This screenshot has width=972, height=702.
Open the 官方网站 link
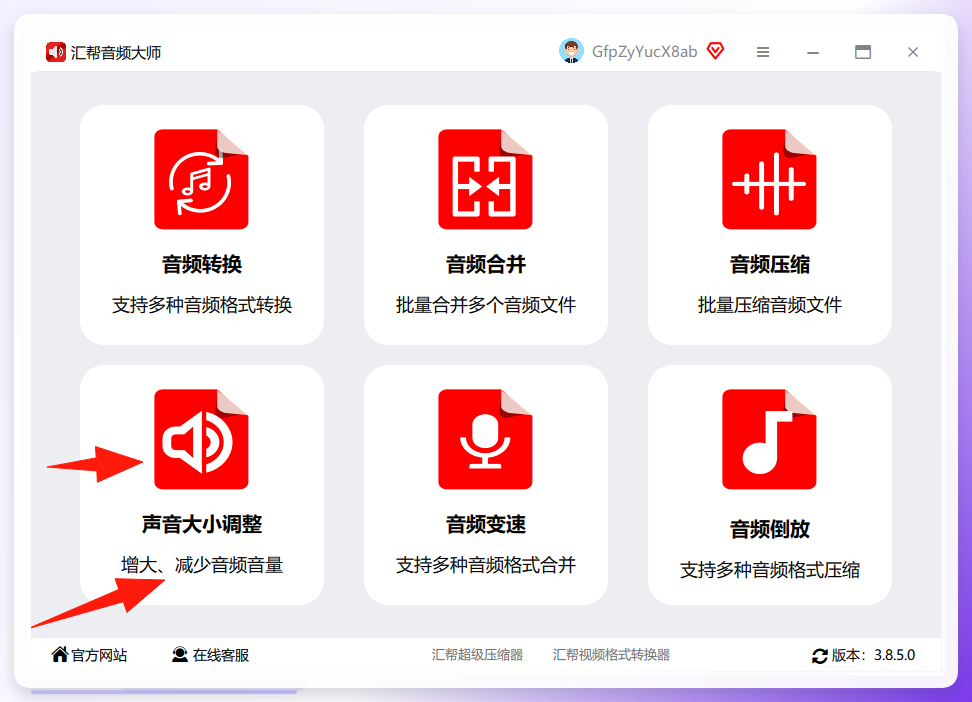click(99, 655)
